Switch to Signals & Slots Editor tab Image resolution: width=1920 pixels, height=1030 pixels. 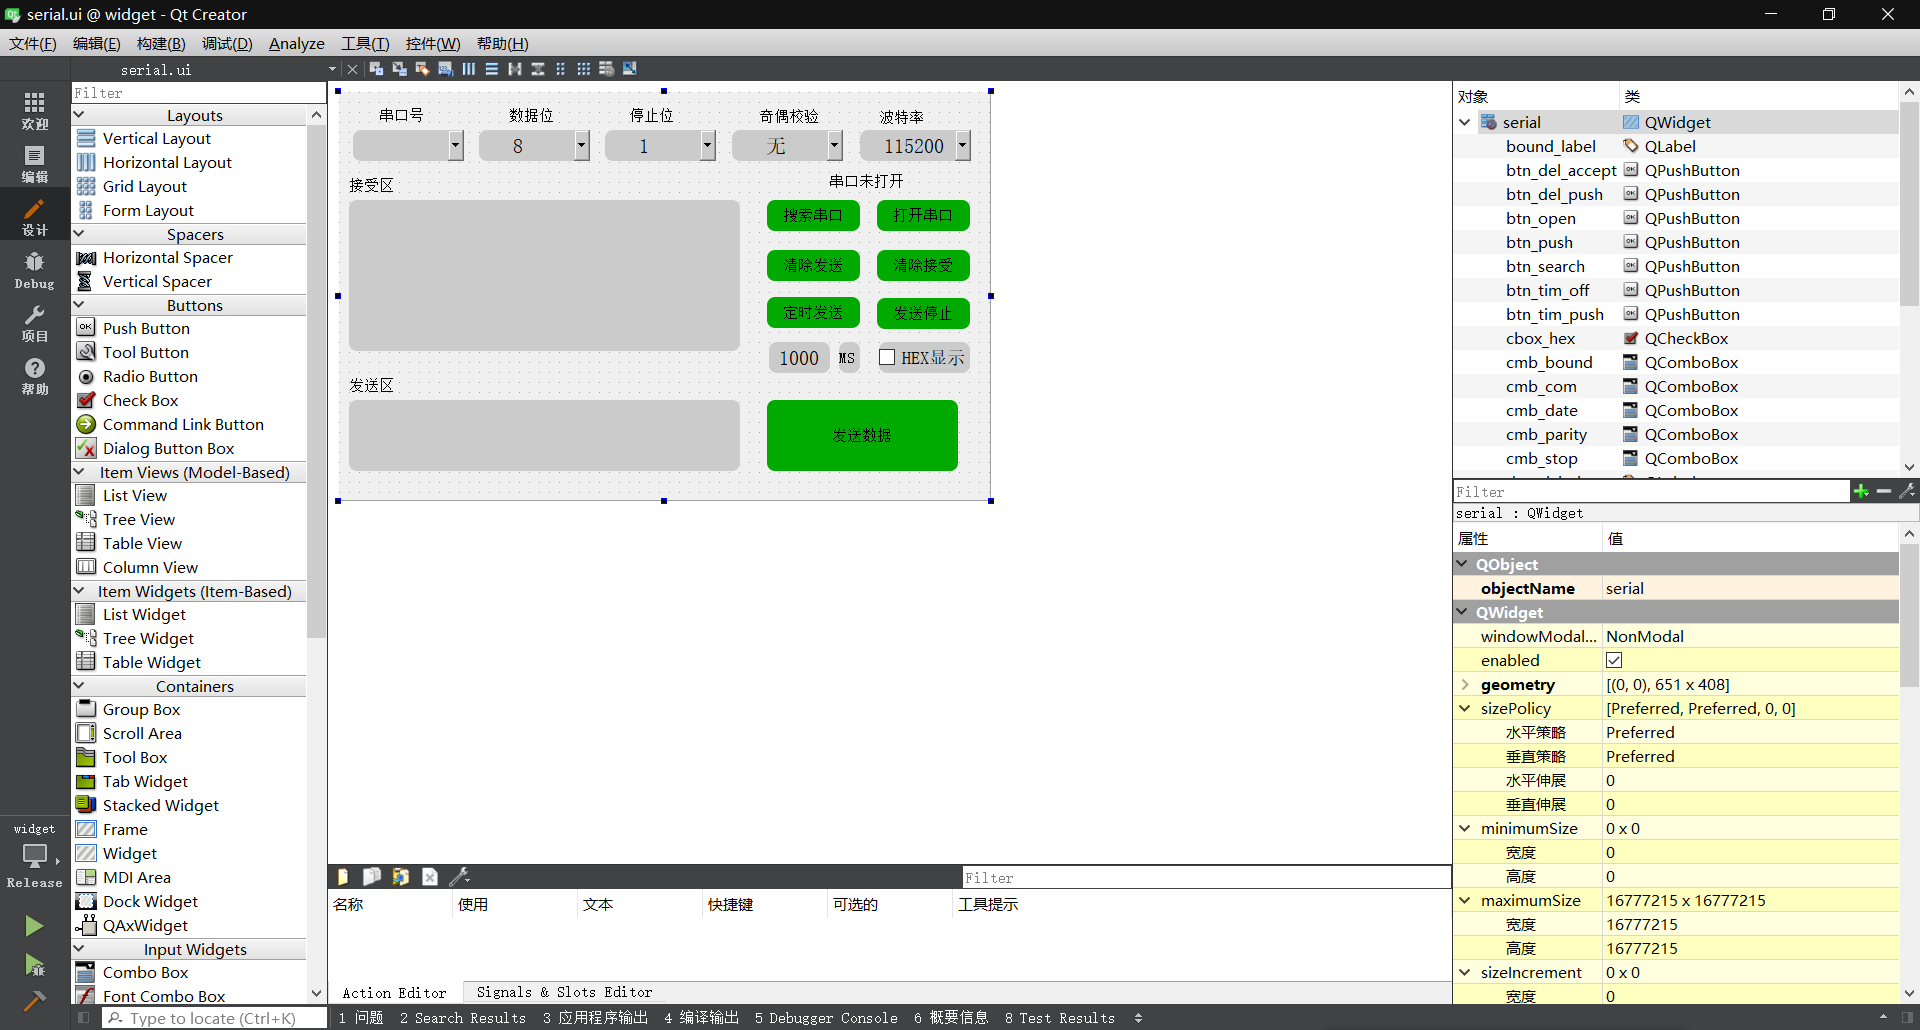tap(564, 992)
